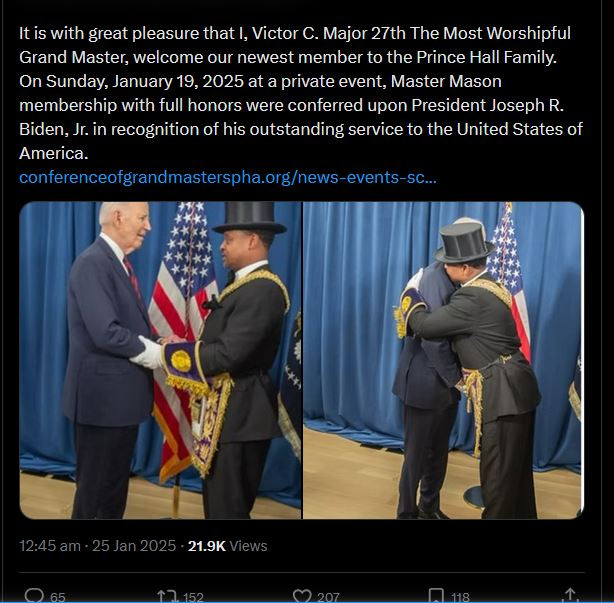Click the reply speech bubble icon

tap(34, 596)
